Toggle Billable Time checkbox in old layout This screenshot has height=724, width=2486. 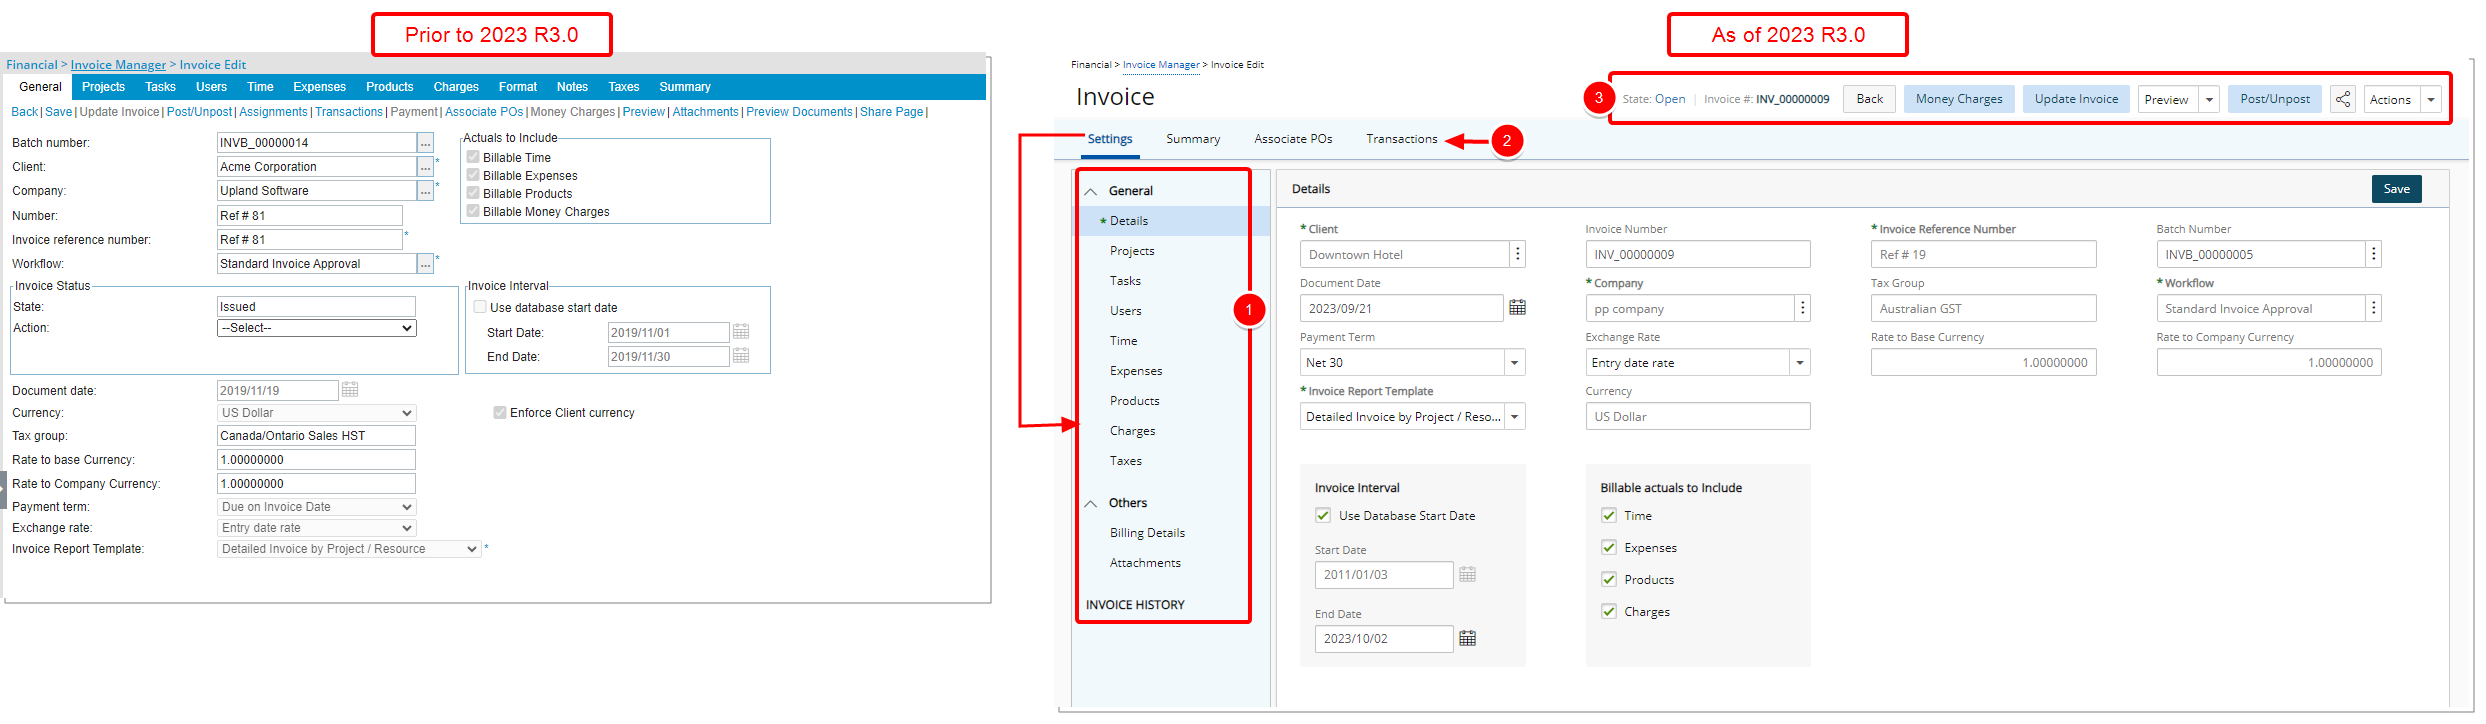(x=473, y=157)
